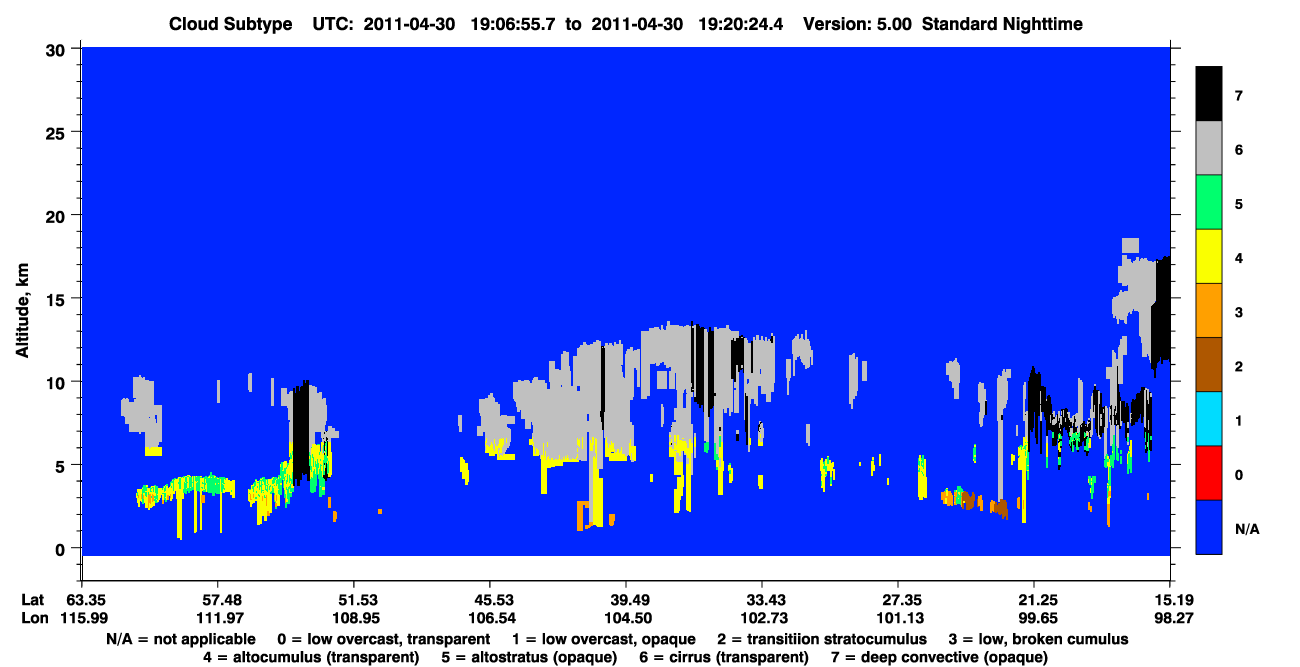Click latitude value 21.25
Viewport: 1300px width, 667px height.
coord(1034,600)
